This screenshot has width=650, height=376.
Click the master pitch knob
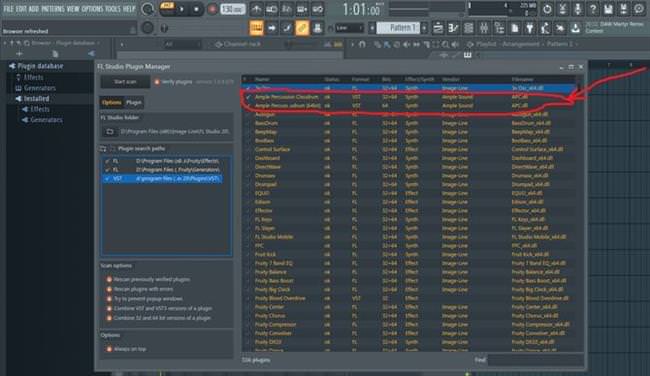[148, 28]
